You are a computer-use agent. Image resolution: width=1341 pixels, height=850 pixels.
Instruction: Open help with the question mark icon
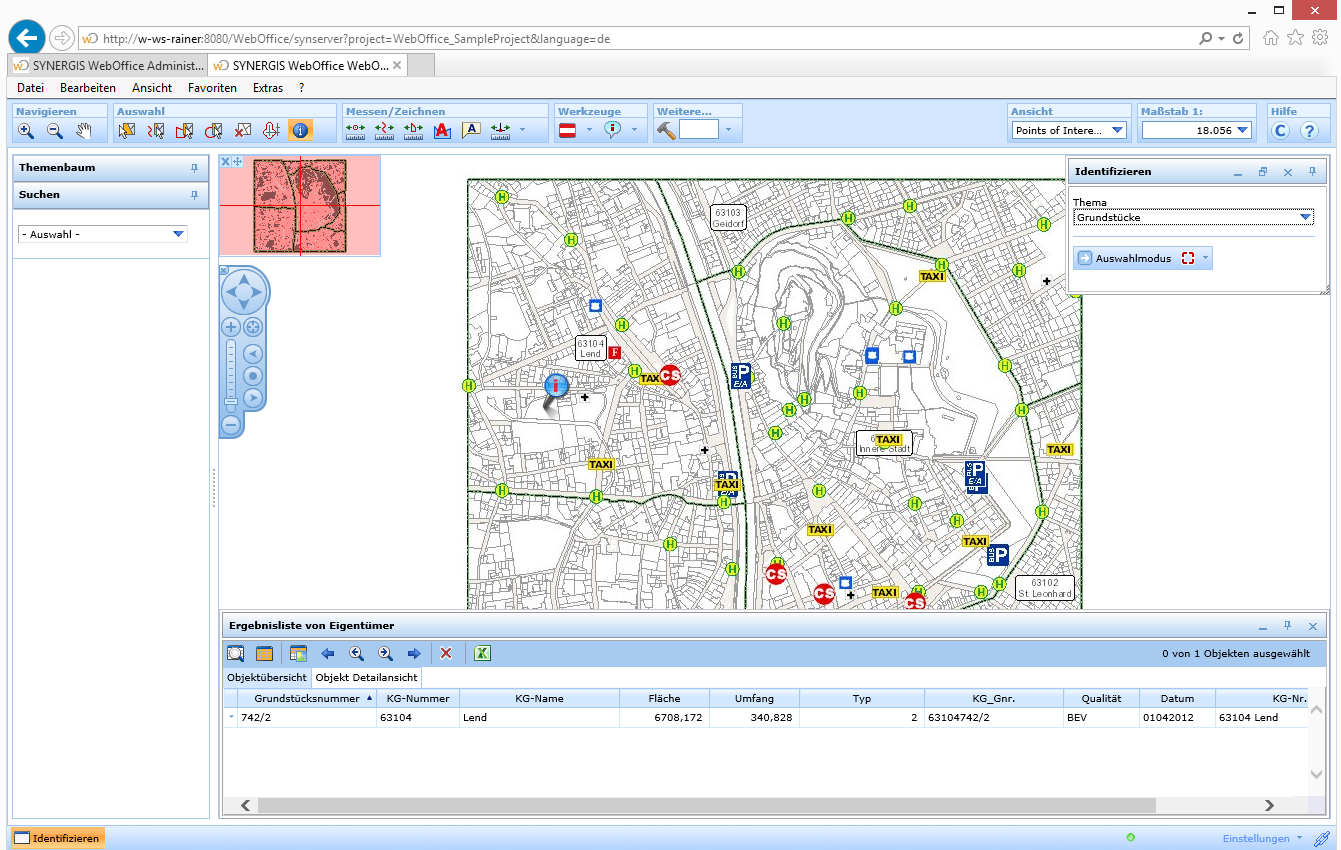pyautogui.click(x=1309, y=130)
